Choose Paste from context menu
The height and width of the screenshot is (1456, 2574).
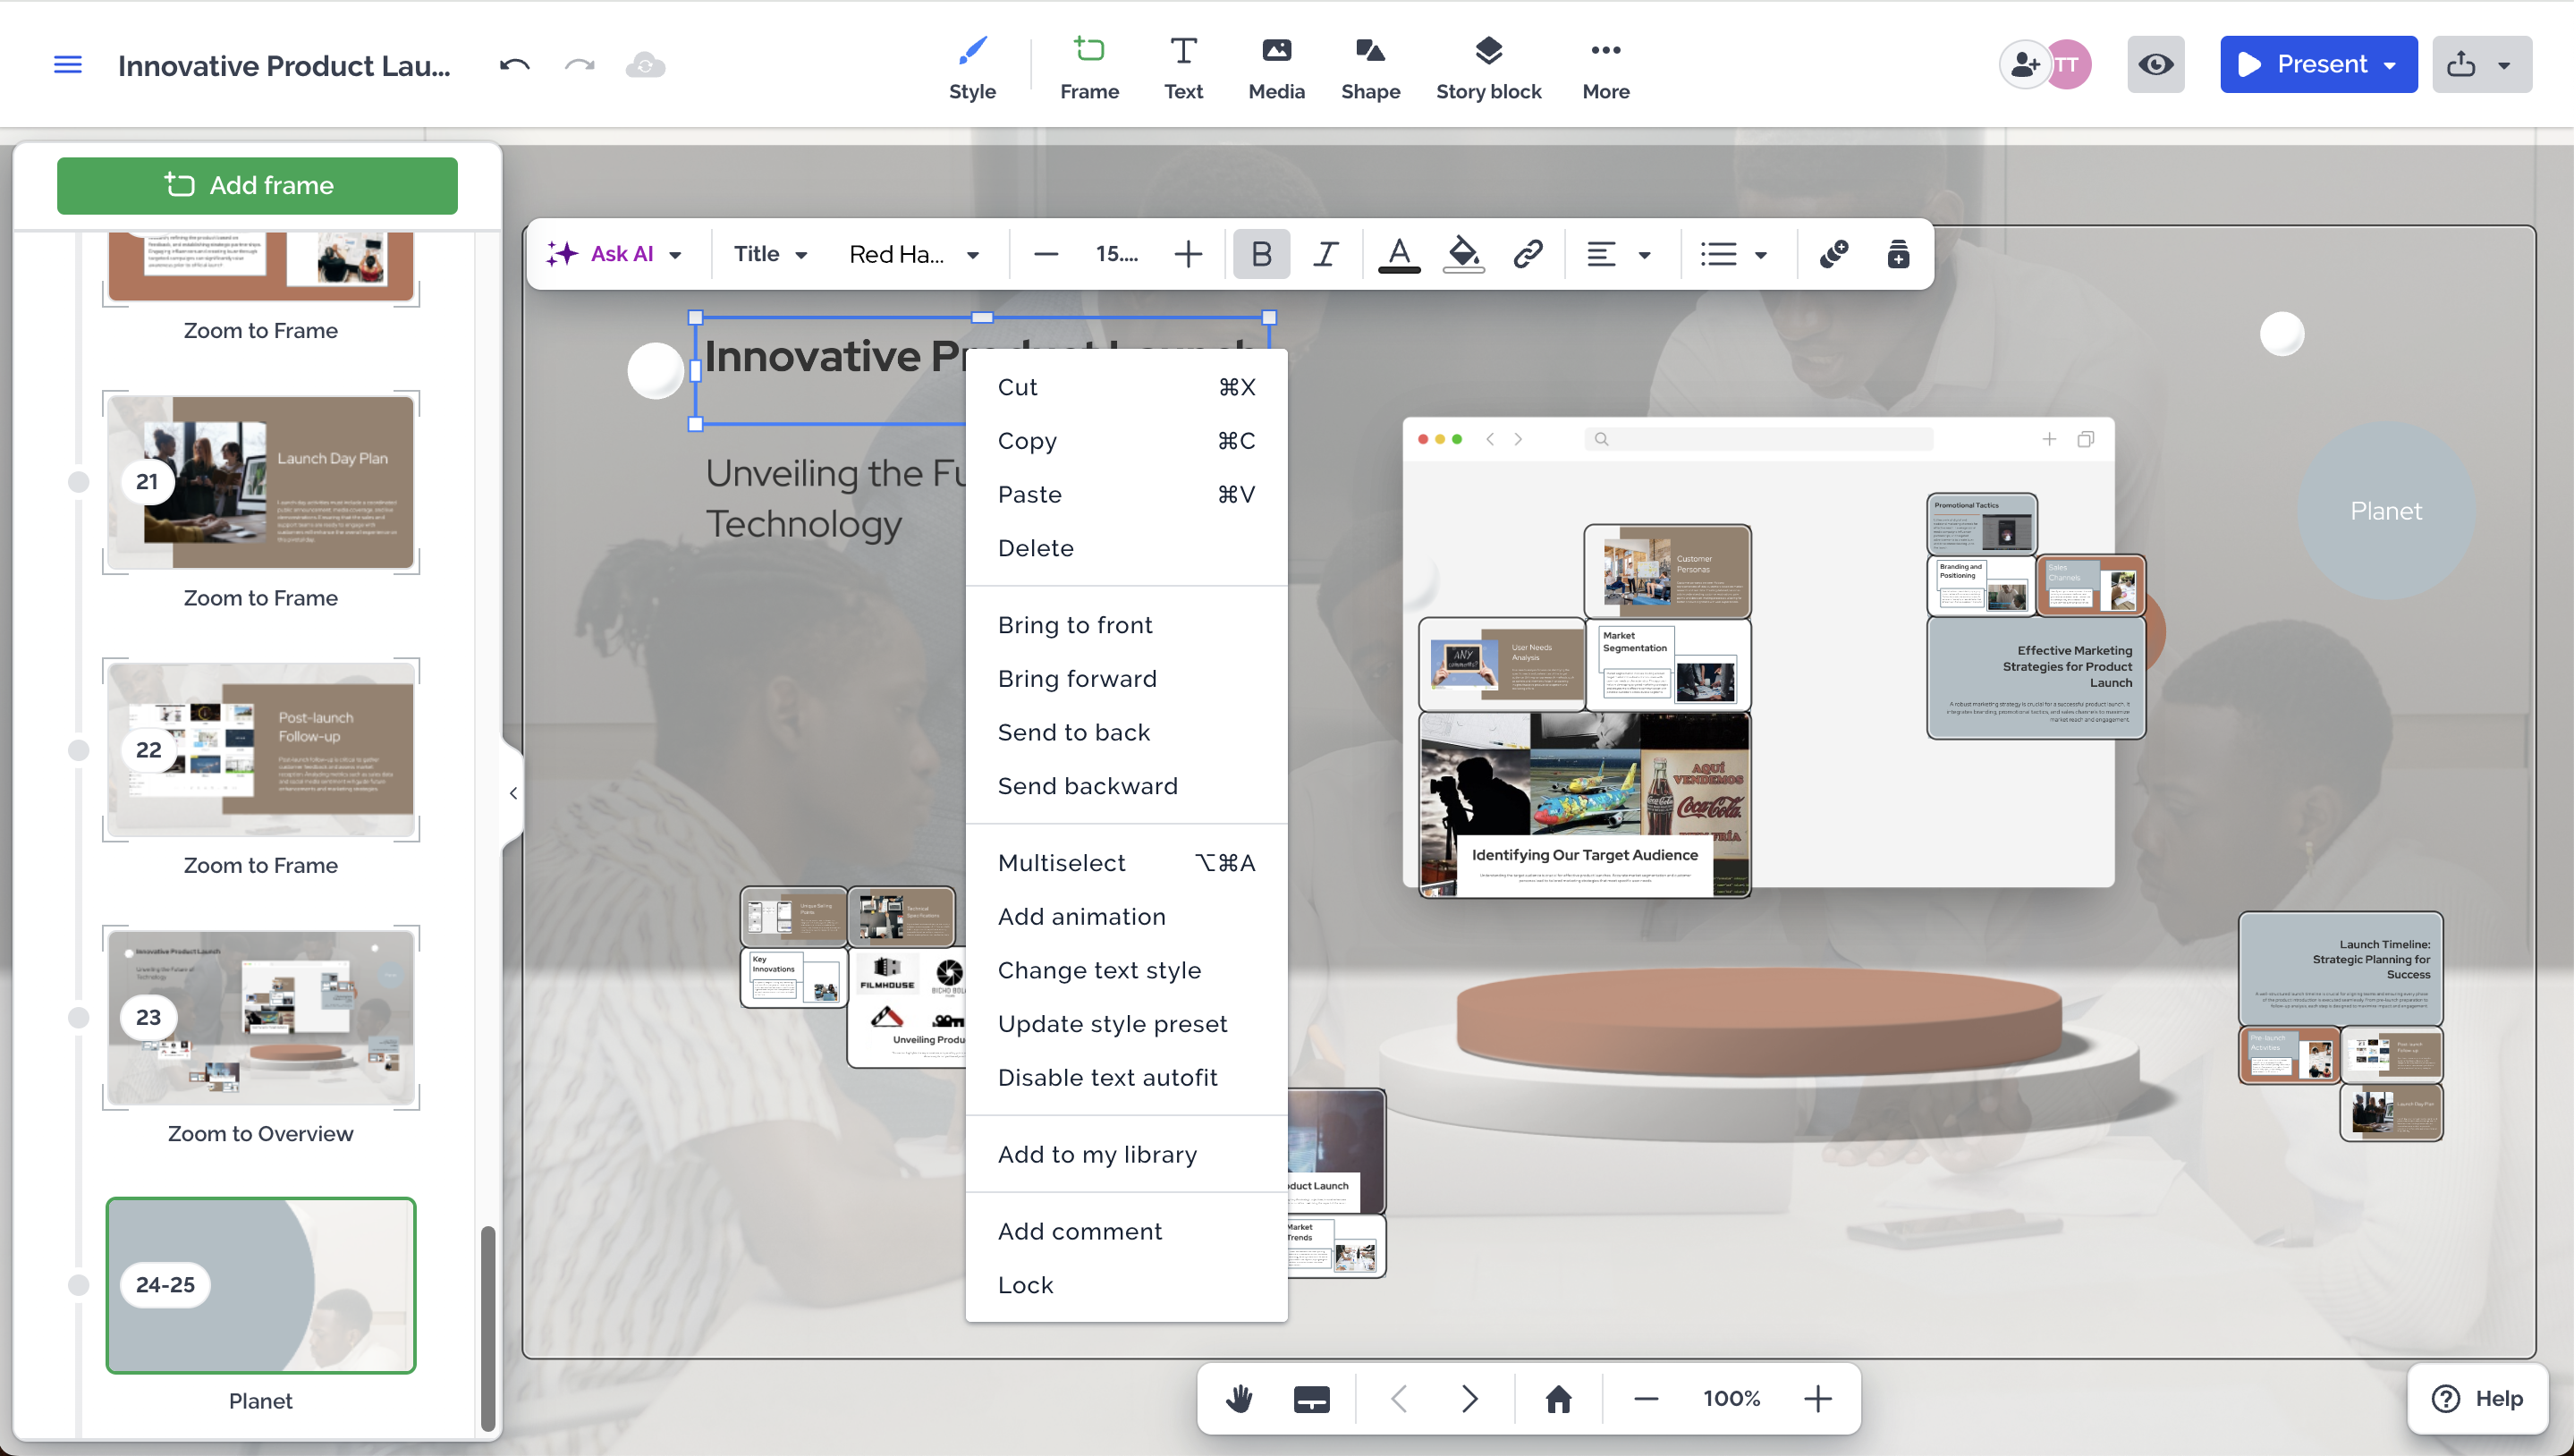point(1126,495)
